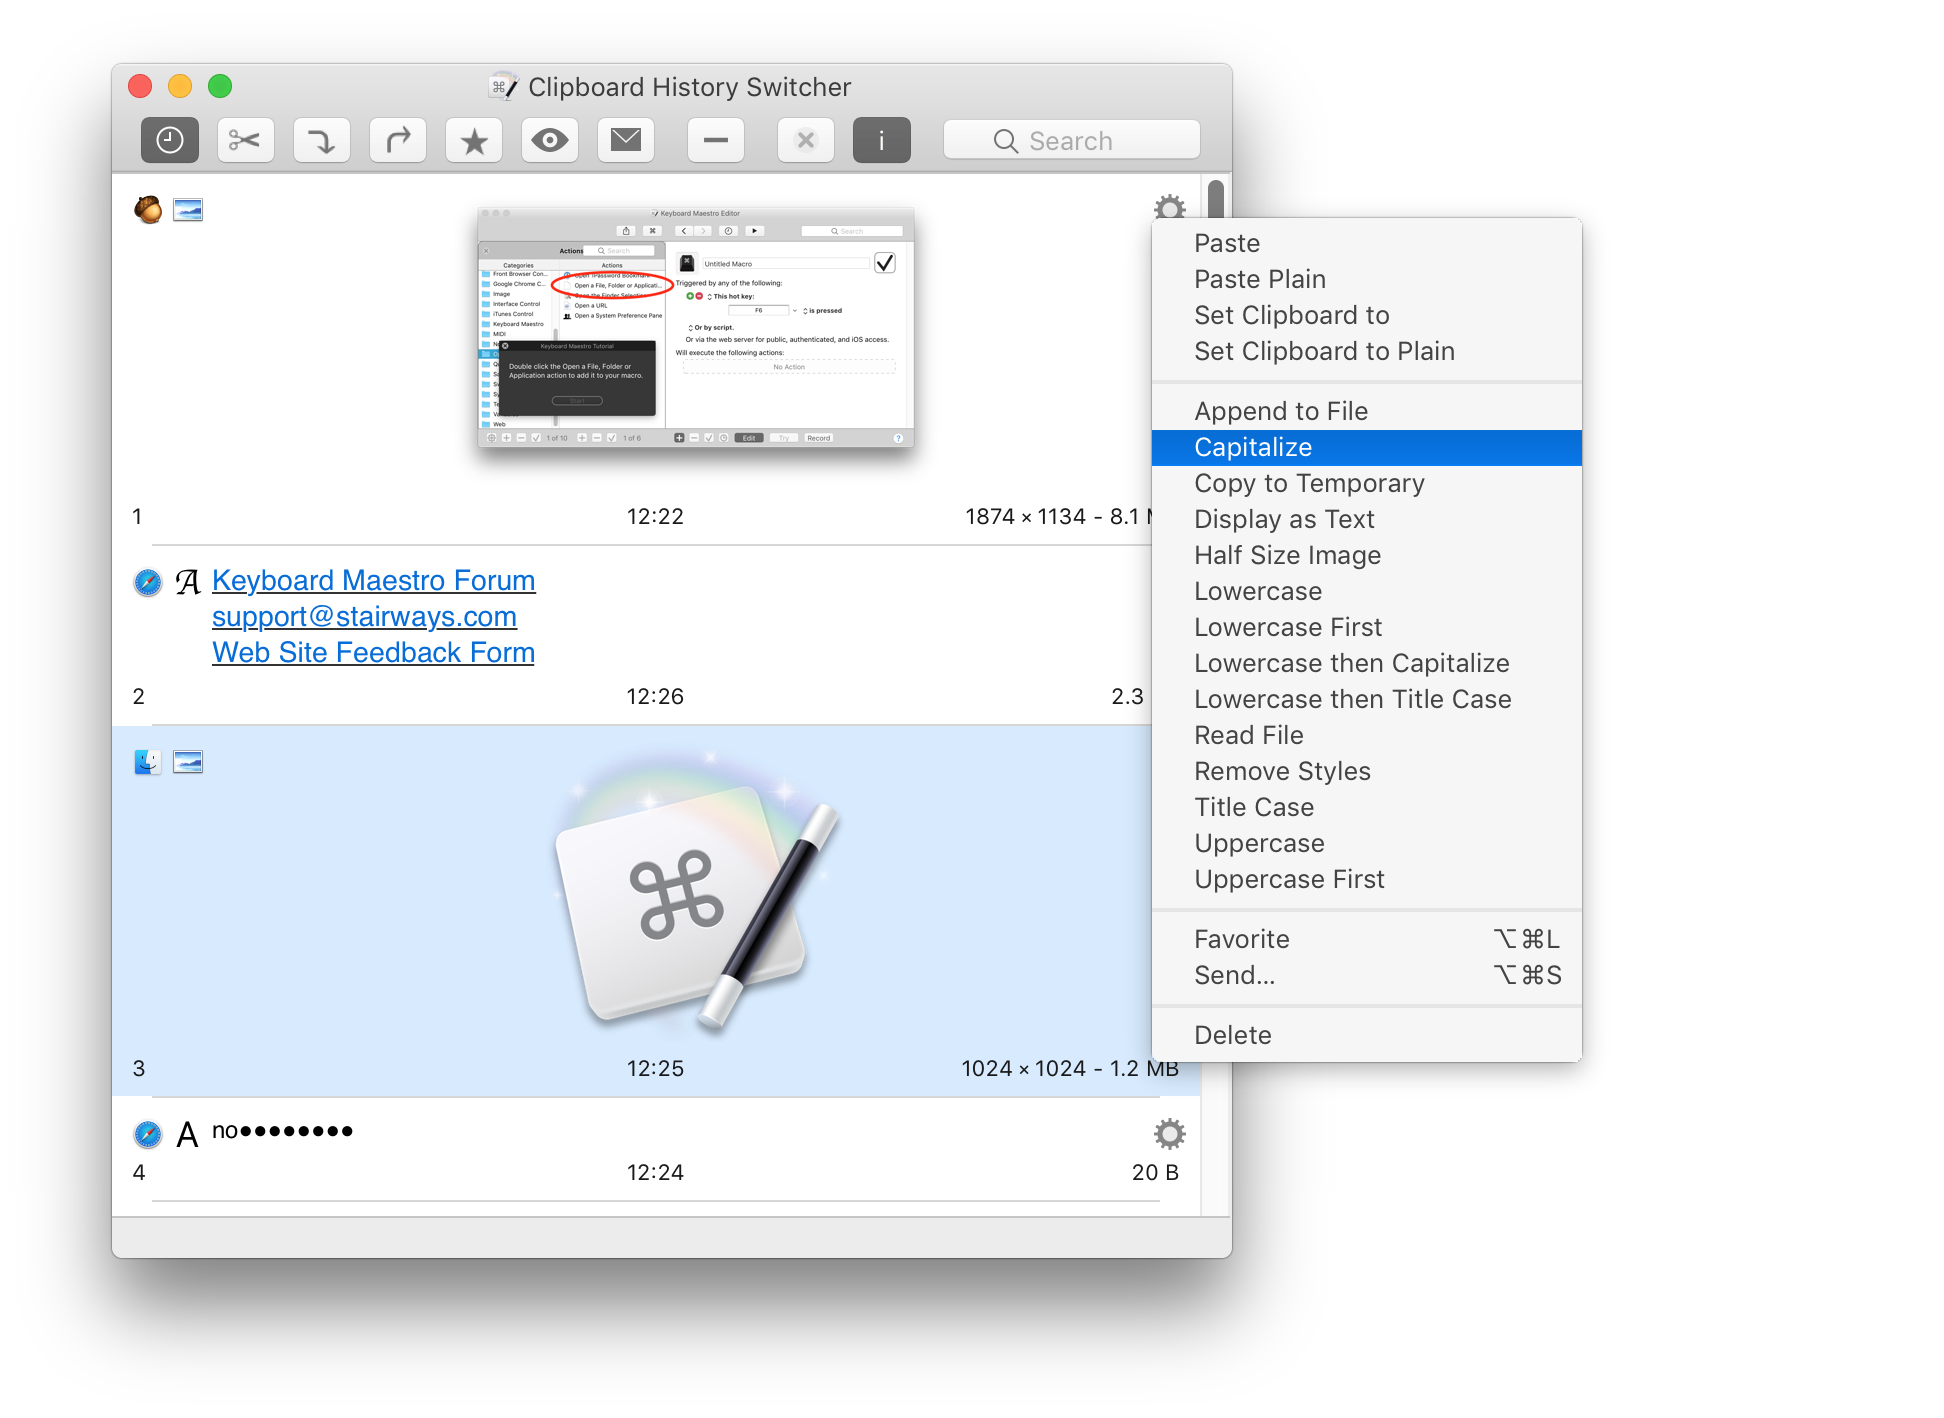Click the clock history toolbar icon
The image size is (1944, 1418).
[x=170, y=140]
